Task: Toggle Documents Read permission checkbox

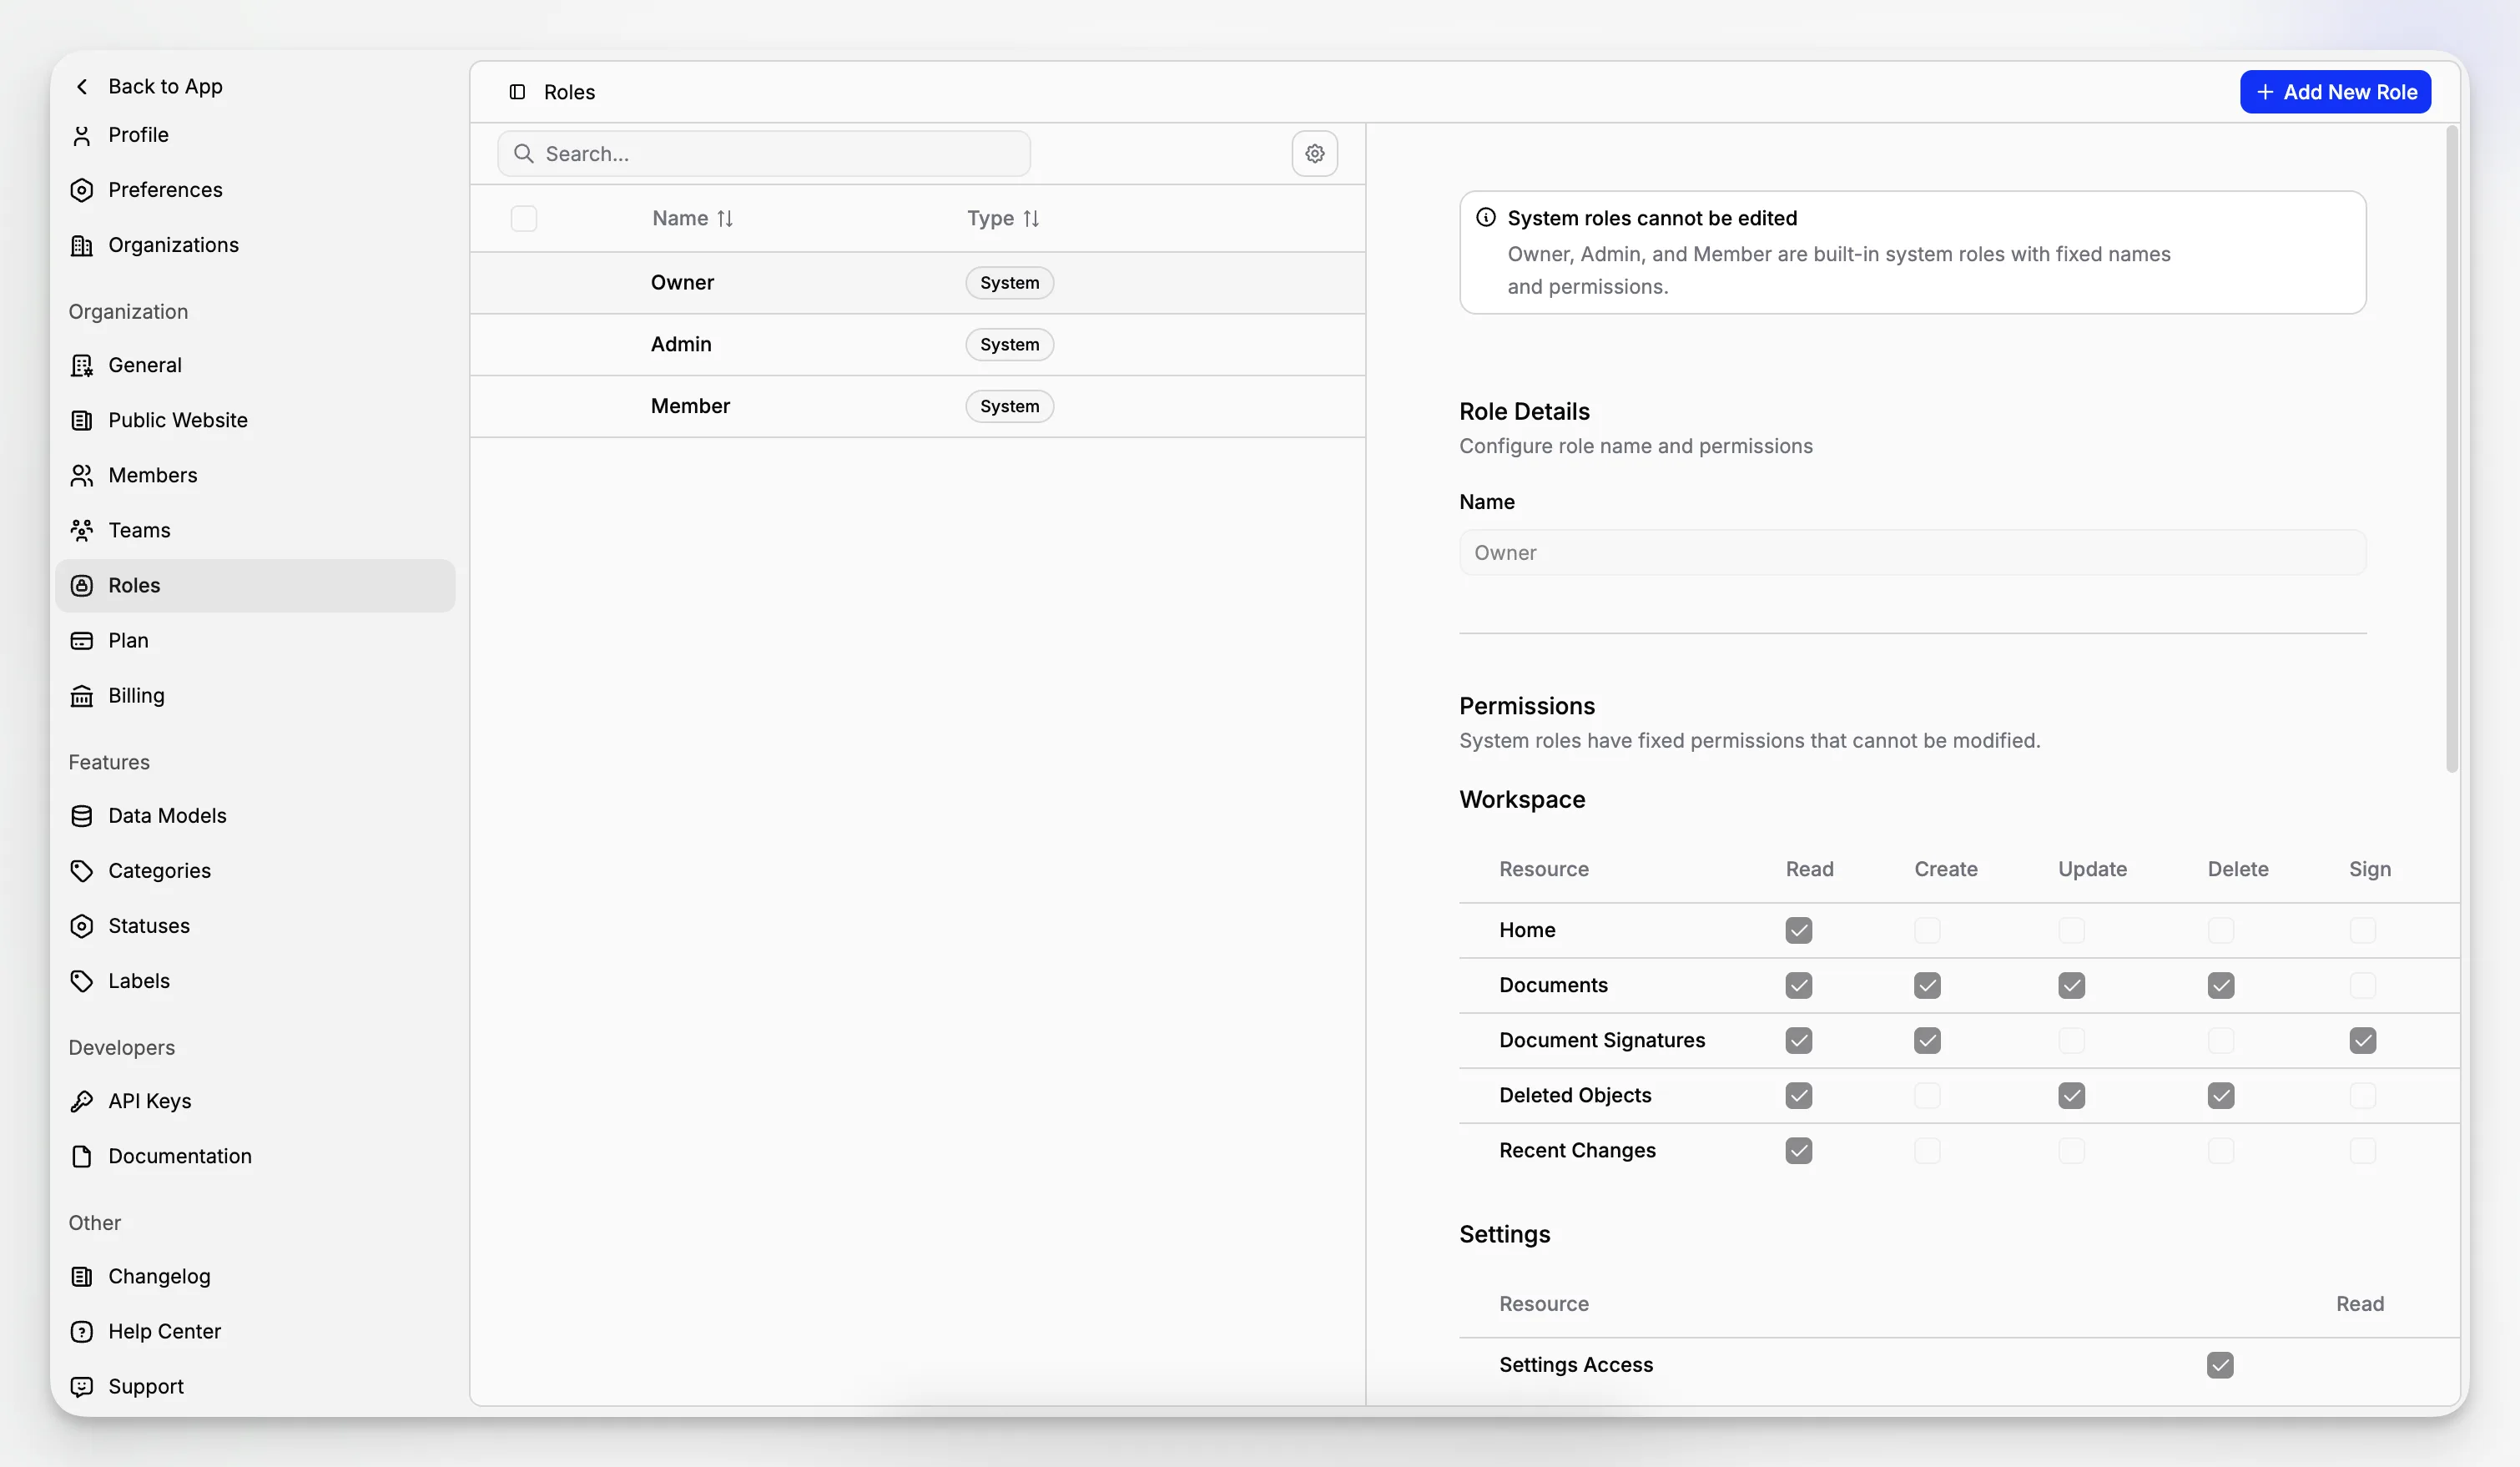Action: coord(1799,985)
